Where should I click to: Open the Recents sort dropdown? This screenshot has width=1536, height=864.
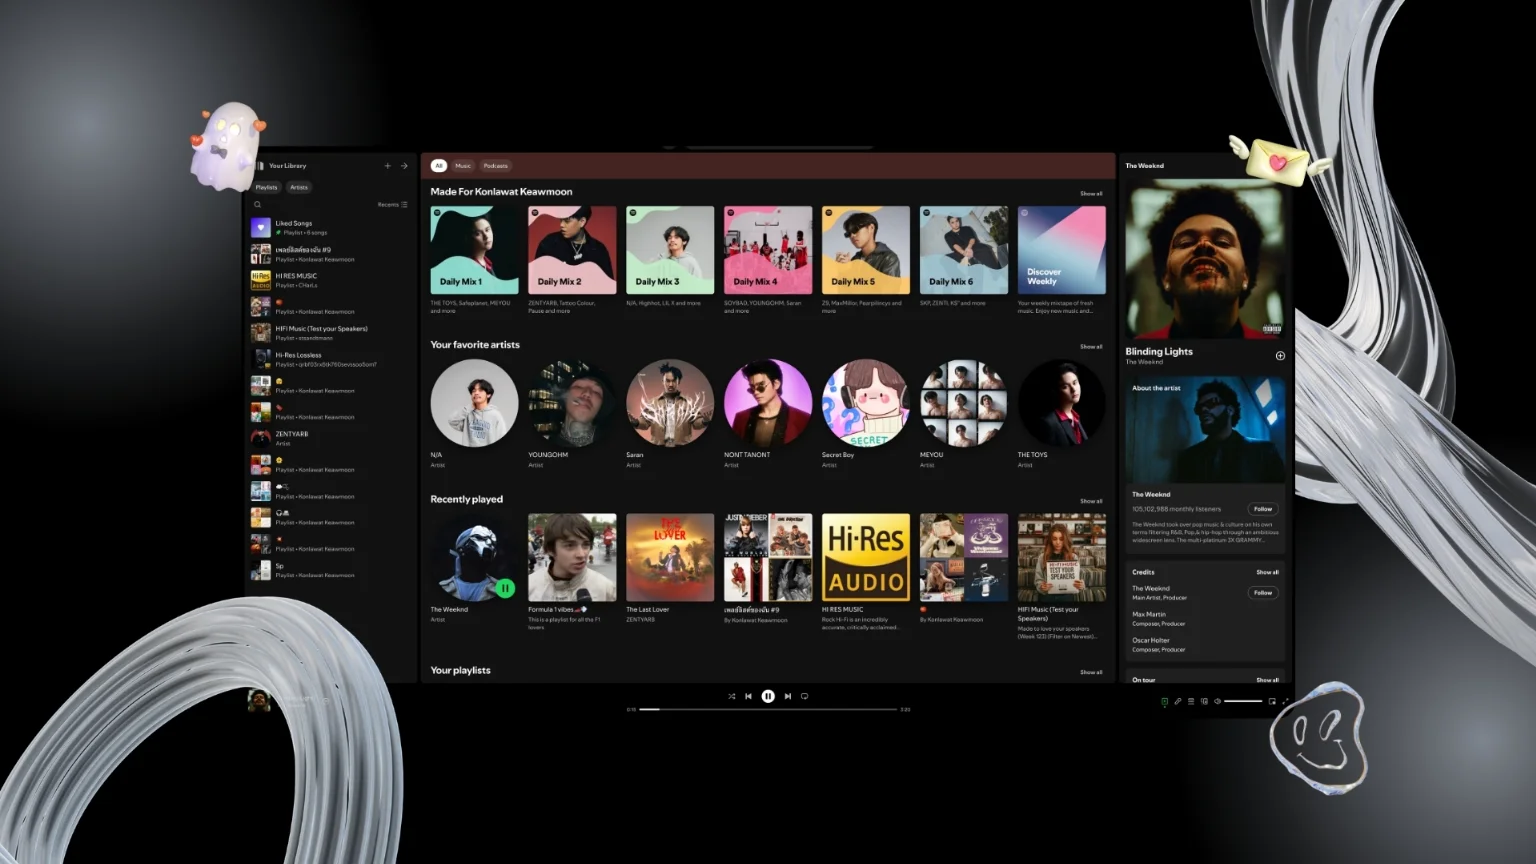[x=392, y=204]
